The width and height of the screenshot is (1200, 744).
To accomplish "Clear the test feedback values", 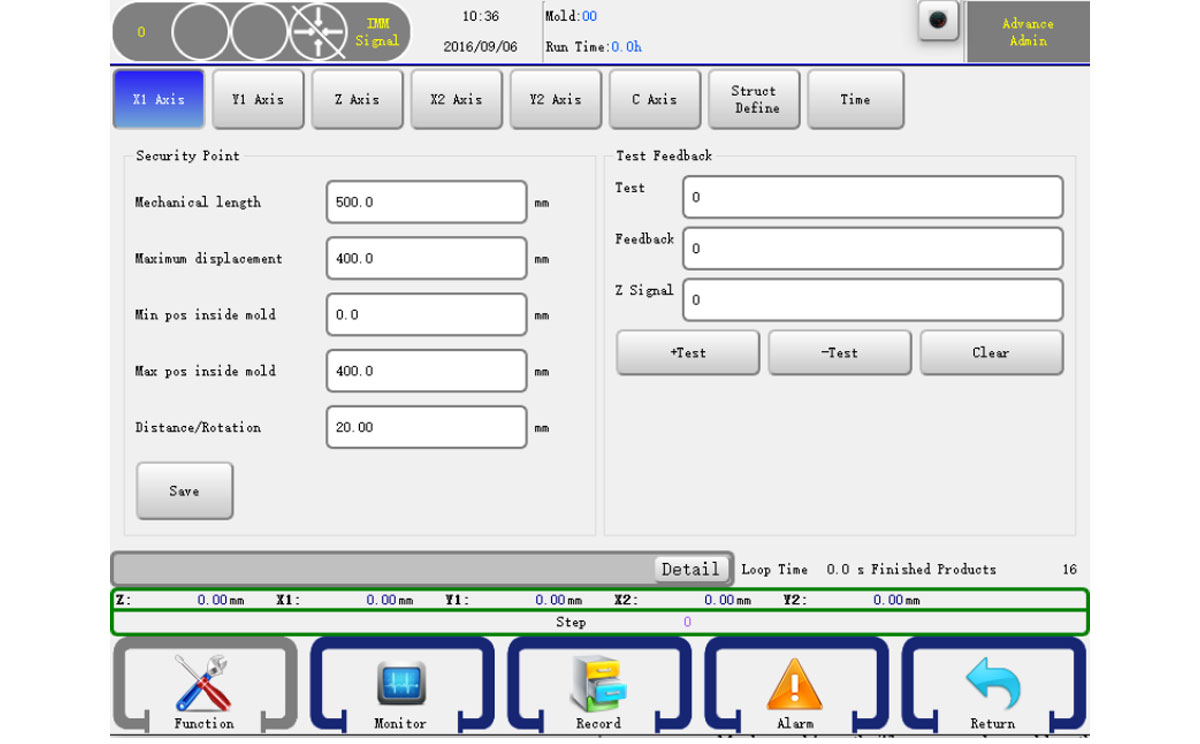I will (x=991, y=353).
